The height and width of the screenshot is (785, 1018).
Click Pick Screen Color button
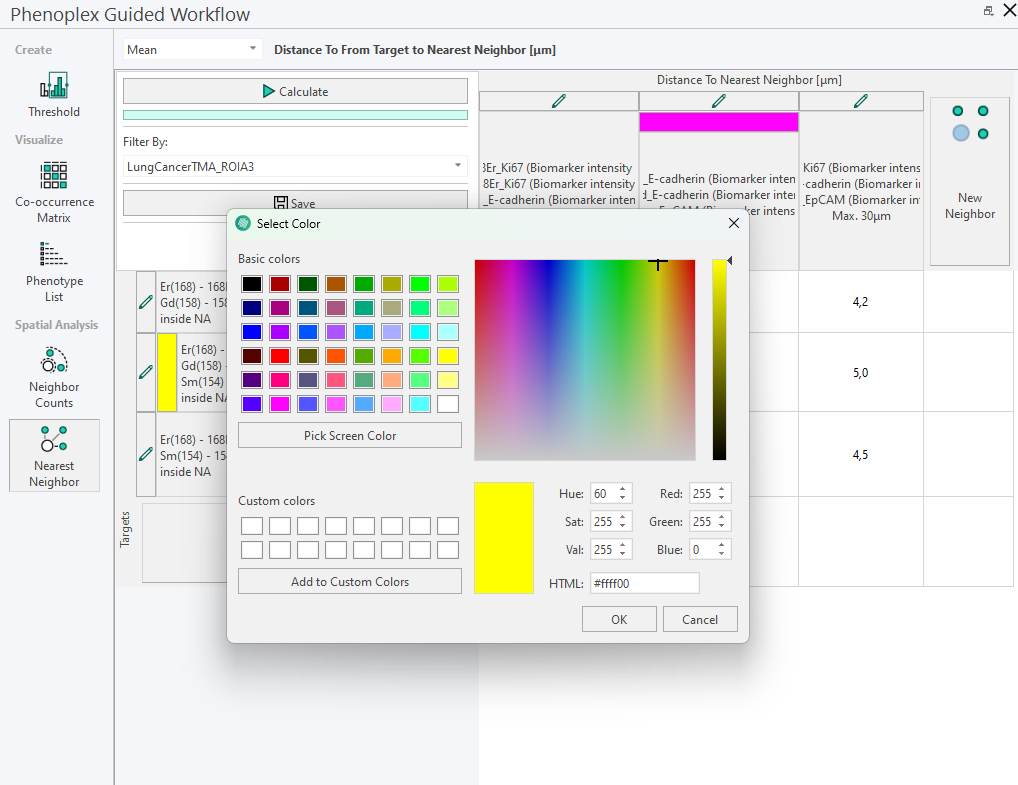[350, 435]
